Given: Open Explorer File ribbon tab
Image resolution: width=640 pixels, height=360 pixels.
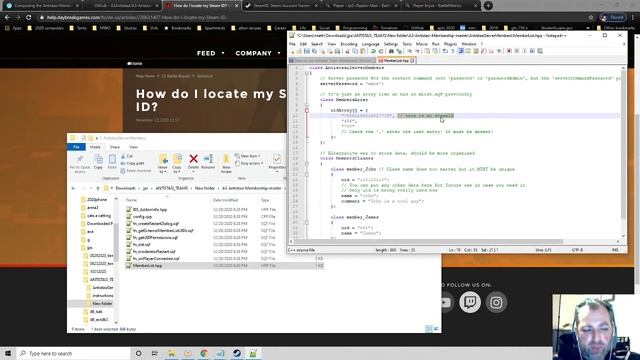Looking at the screenshot, I should [76, 147].
